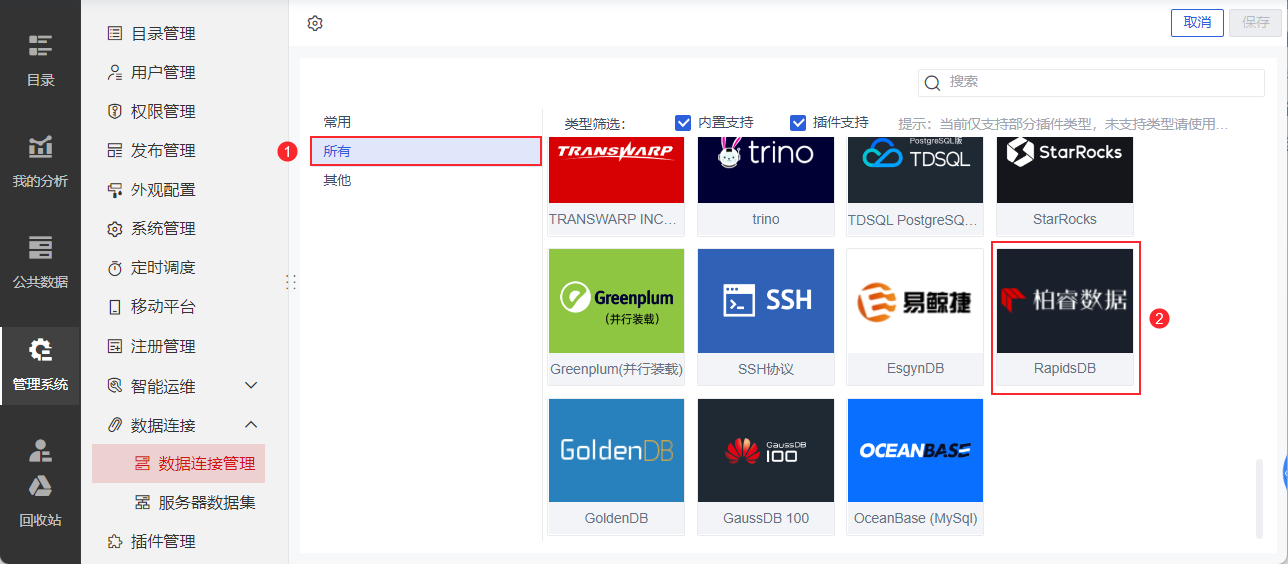This screenshot has height=564, width=1288.
Task: Select the GoldenDB connection card
Action: [616, 466]
